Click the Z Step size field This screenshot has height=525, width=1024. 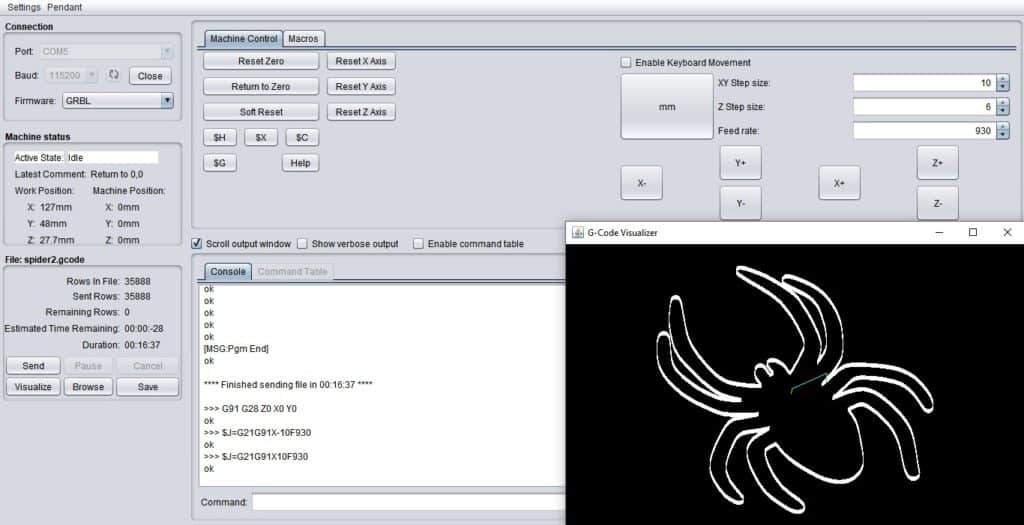(924, 106)
